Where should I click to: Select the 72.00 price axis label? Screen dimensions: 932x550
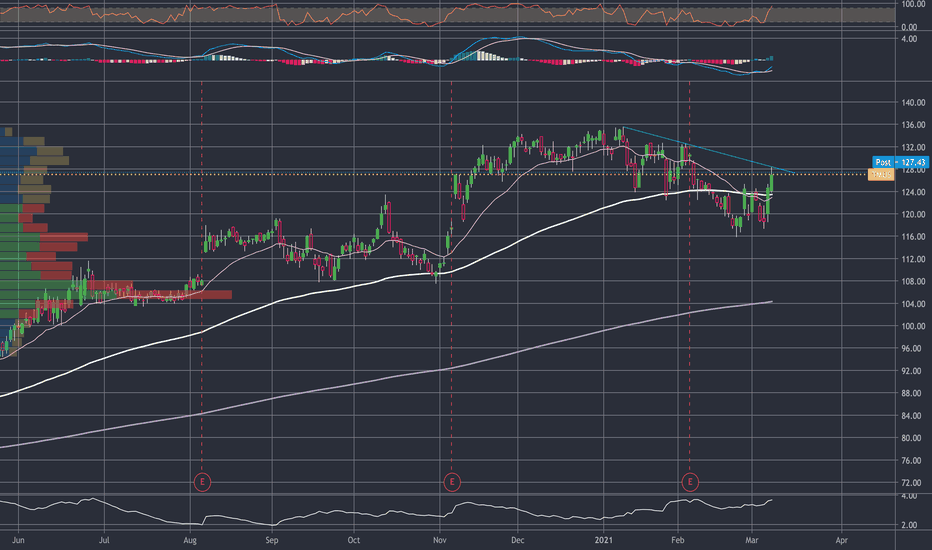pos(913,483)
